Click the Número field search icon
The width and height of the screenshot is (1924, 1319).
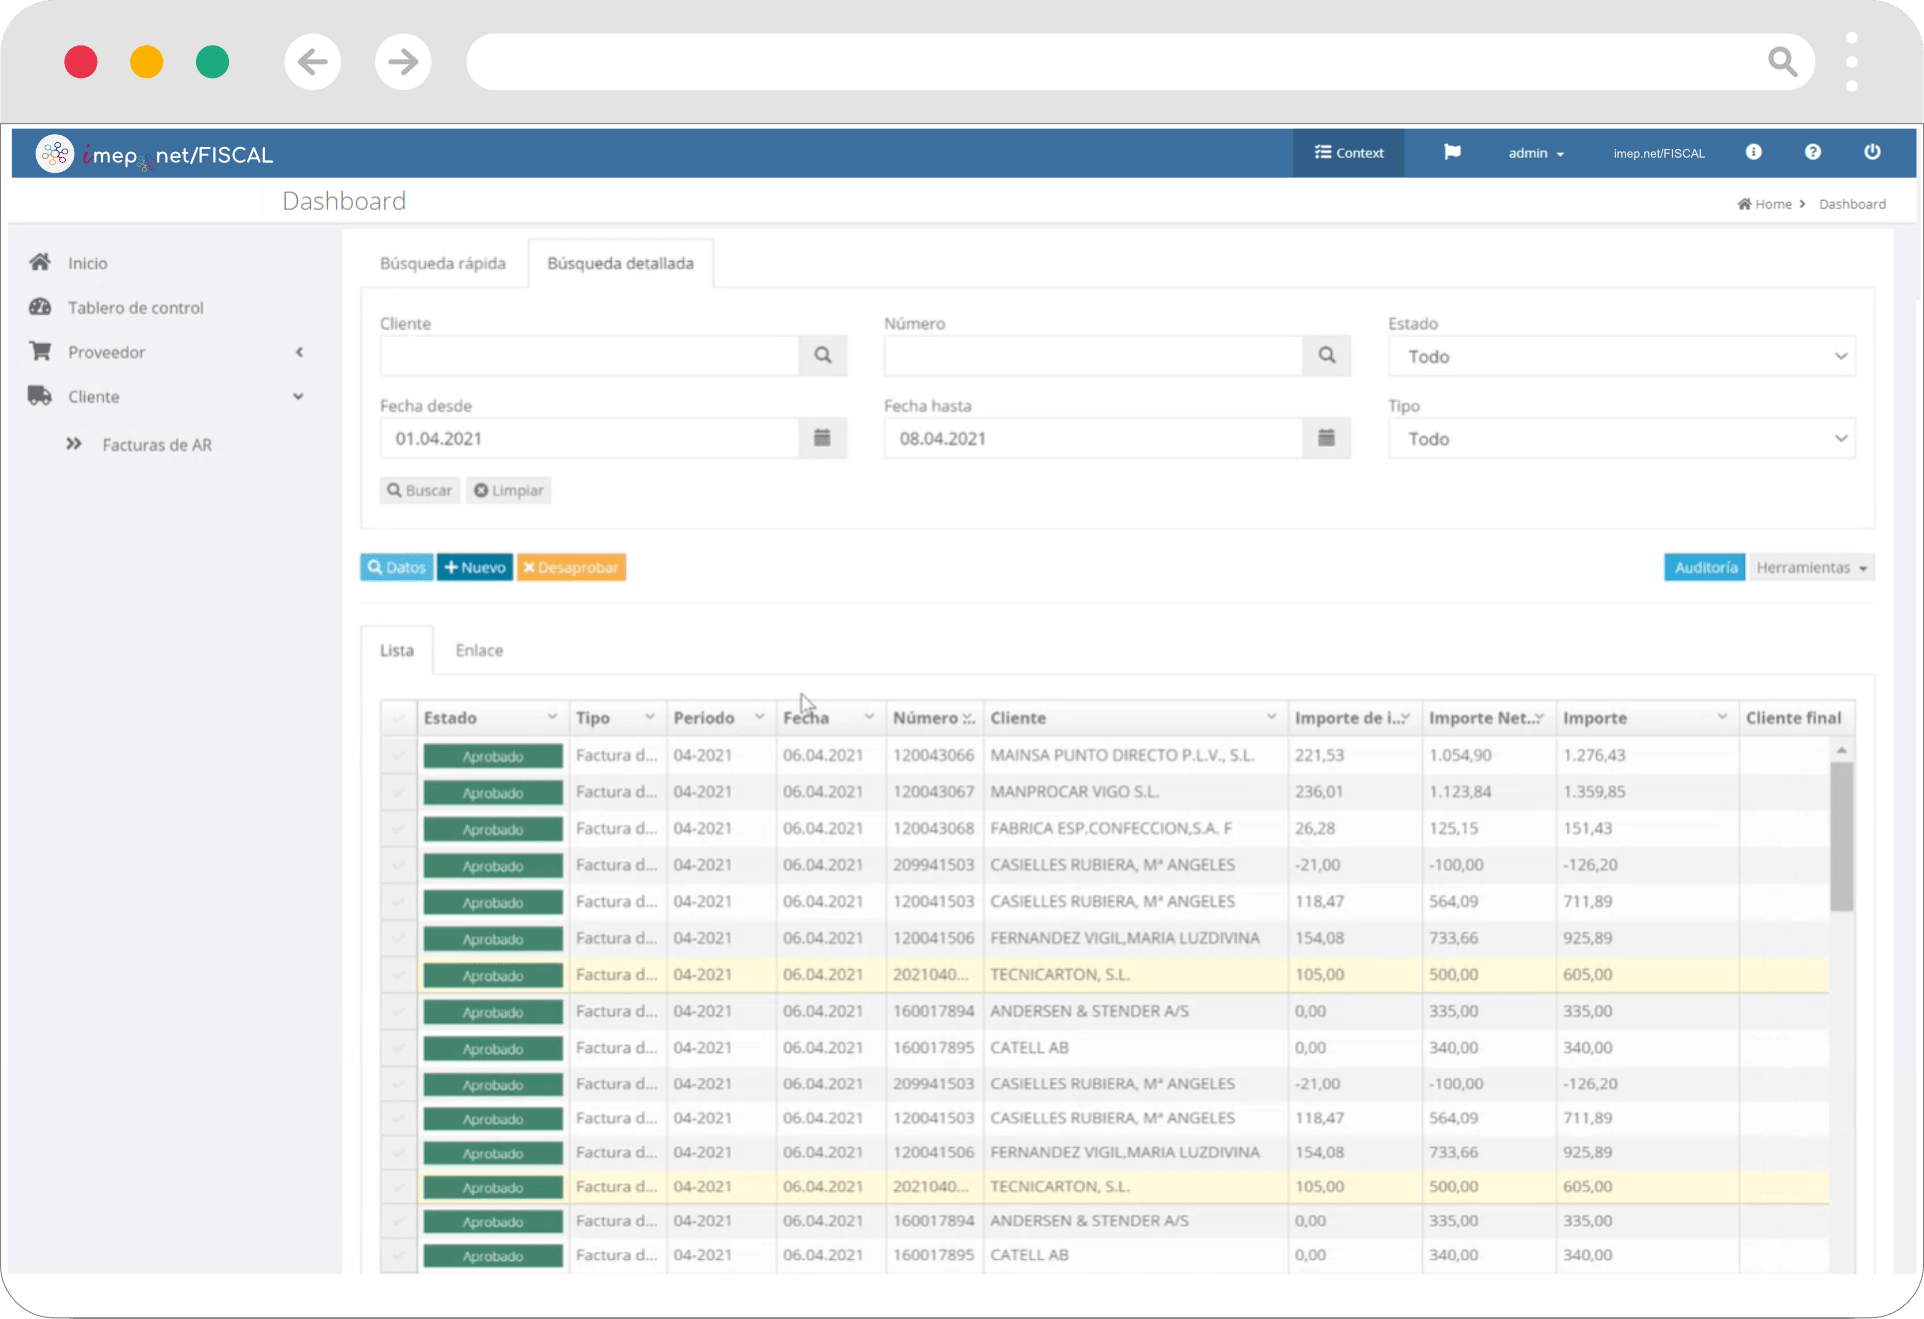(x=1327, y=355)
